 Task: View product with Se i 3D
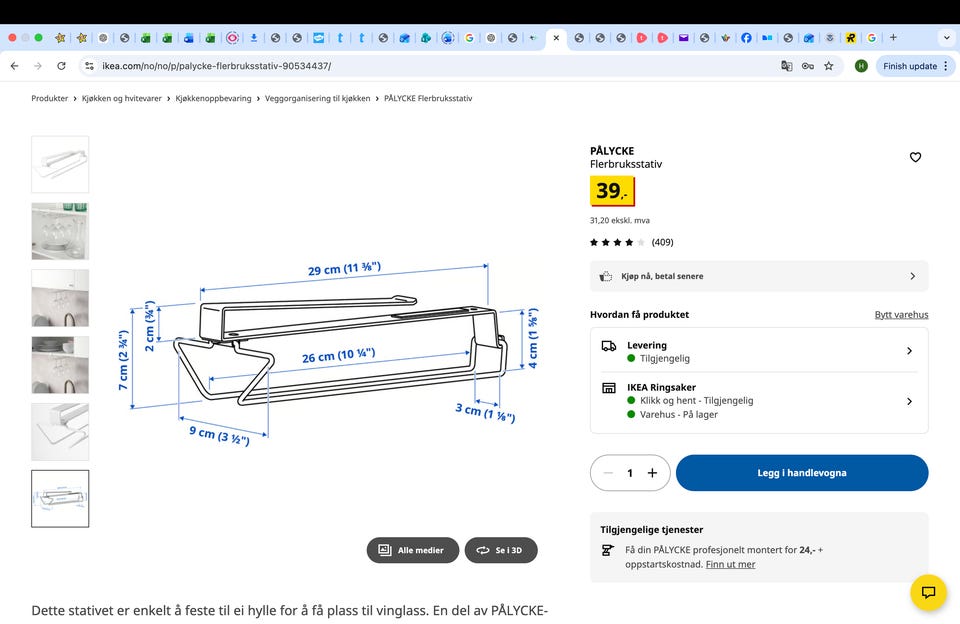[x=501, y=550]
